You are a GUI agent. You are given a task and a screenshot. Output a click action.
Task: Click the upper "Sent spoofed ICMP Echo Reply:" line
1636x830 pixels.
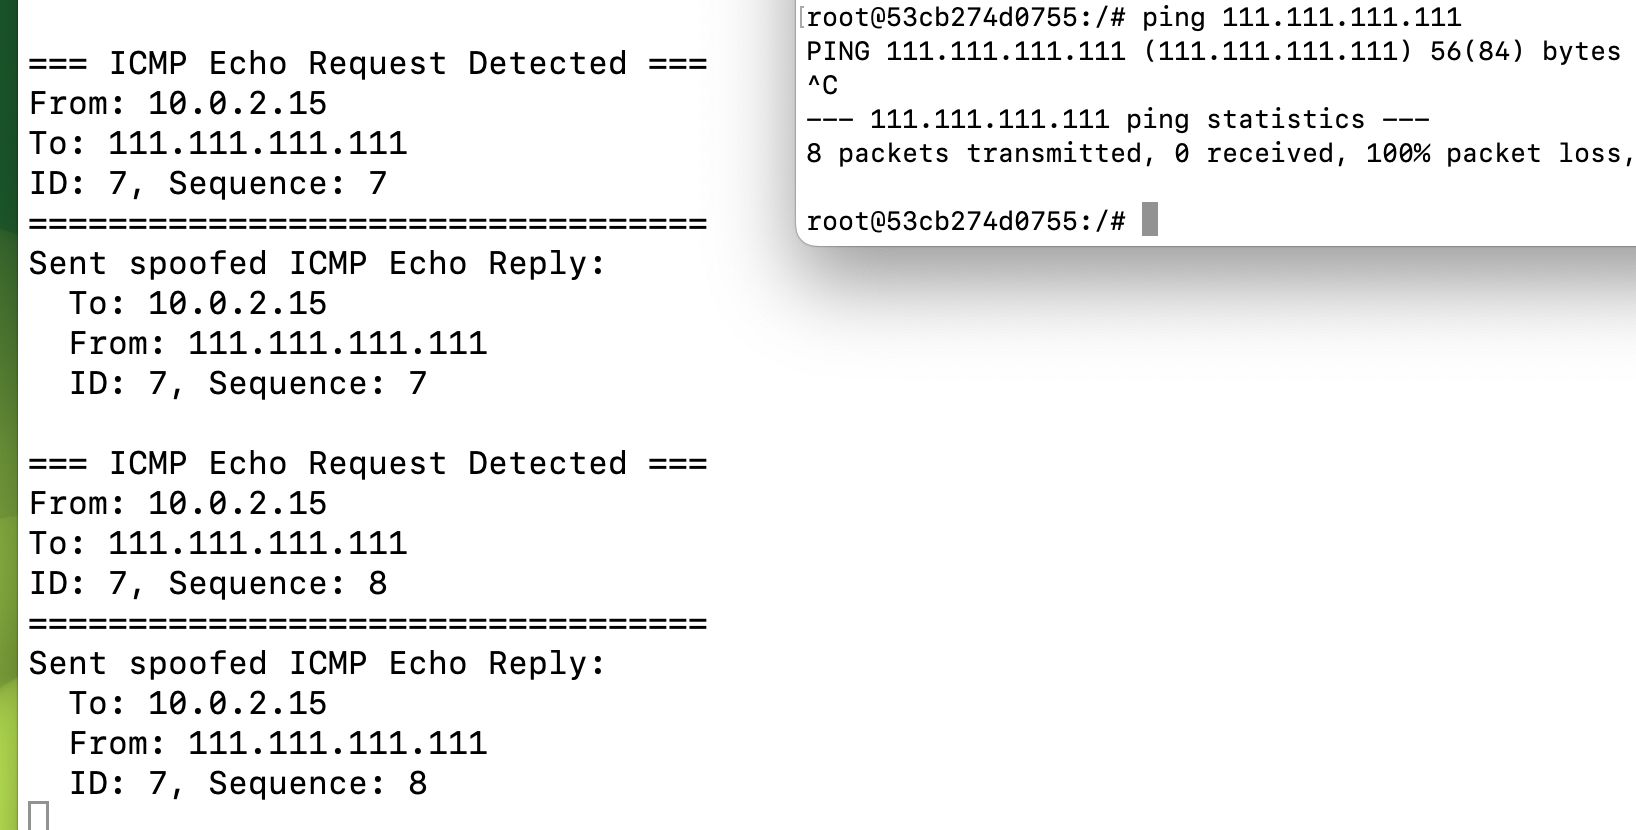[x=317, y=263]
